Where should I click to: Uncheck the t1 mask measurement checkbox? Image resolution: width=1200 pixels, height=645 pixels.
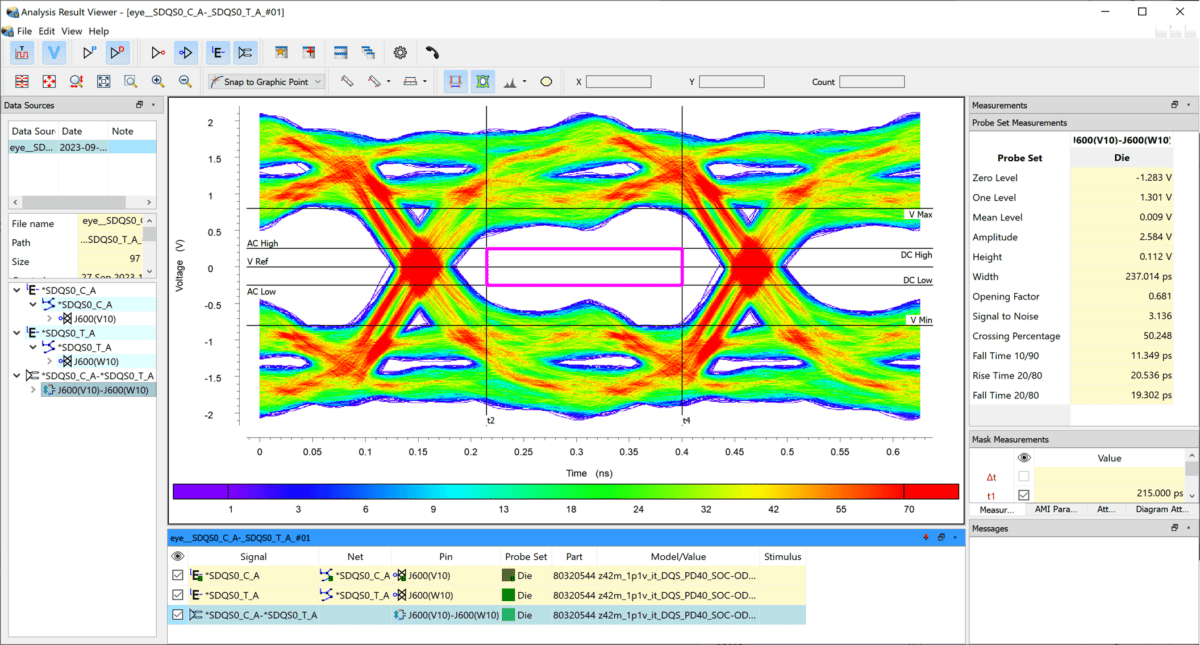tap(1024, 494)
